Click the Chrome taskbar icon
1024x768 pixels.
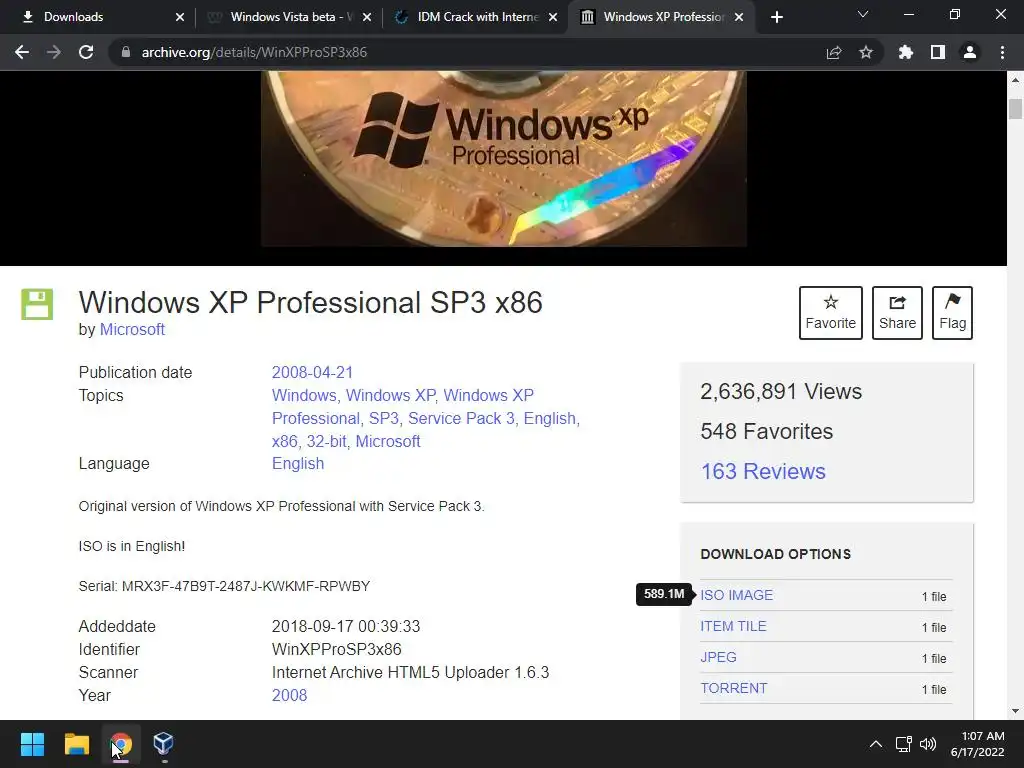pyautogui.click(x=121, y=744)
